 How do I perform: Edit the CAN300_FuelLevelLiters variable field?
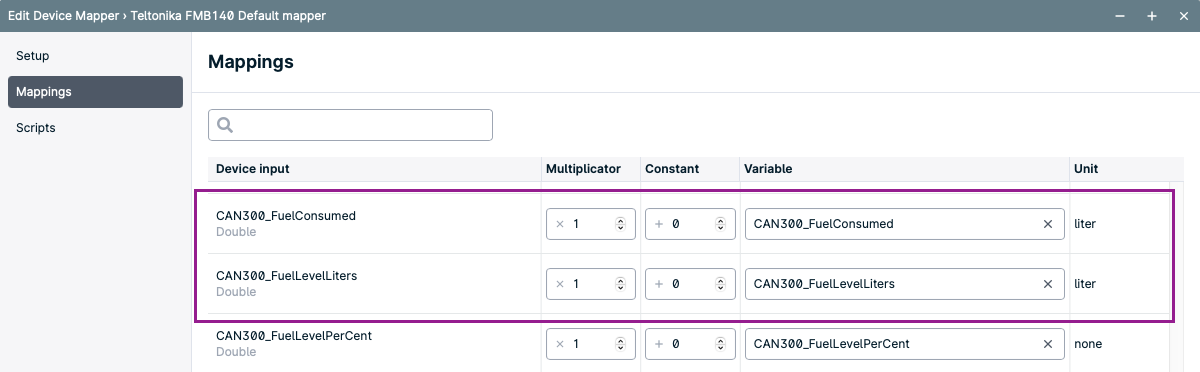tap(905, 284)
